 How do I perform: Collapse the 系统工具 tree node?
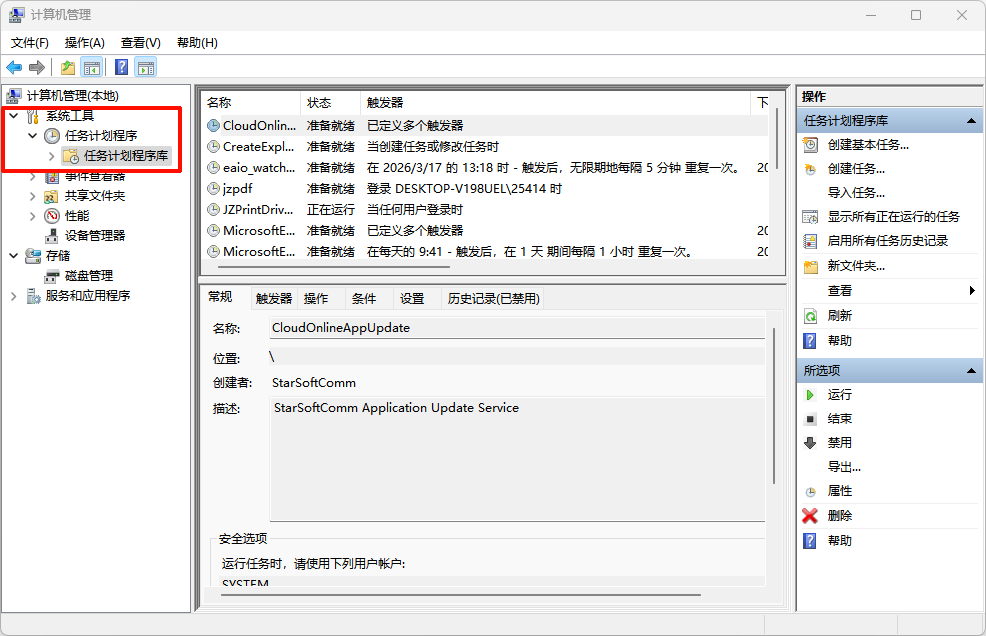click(x=13, y=116)
